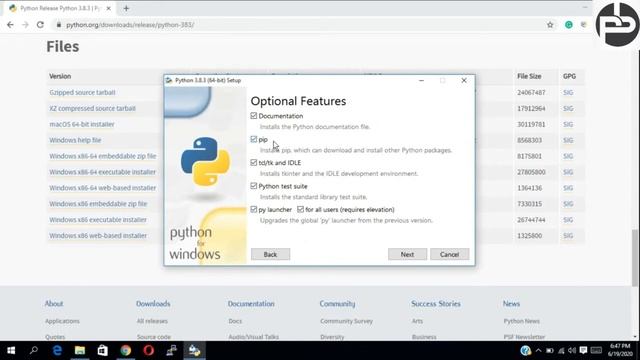
Task: Open a new browser tab
Action: click(x=126, y=8)
